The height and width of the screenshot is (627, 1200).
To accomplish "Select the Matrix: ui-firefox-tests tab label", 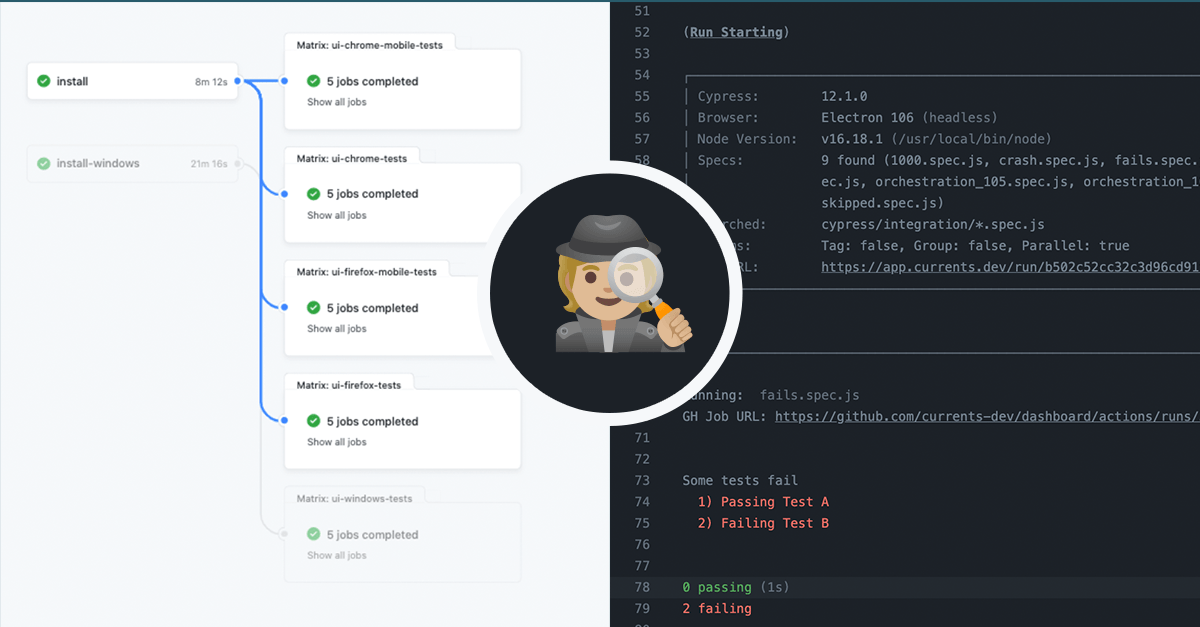I will (x=348, y=384).
